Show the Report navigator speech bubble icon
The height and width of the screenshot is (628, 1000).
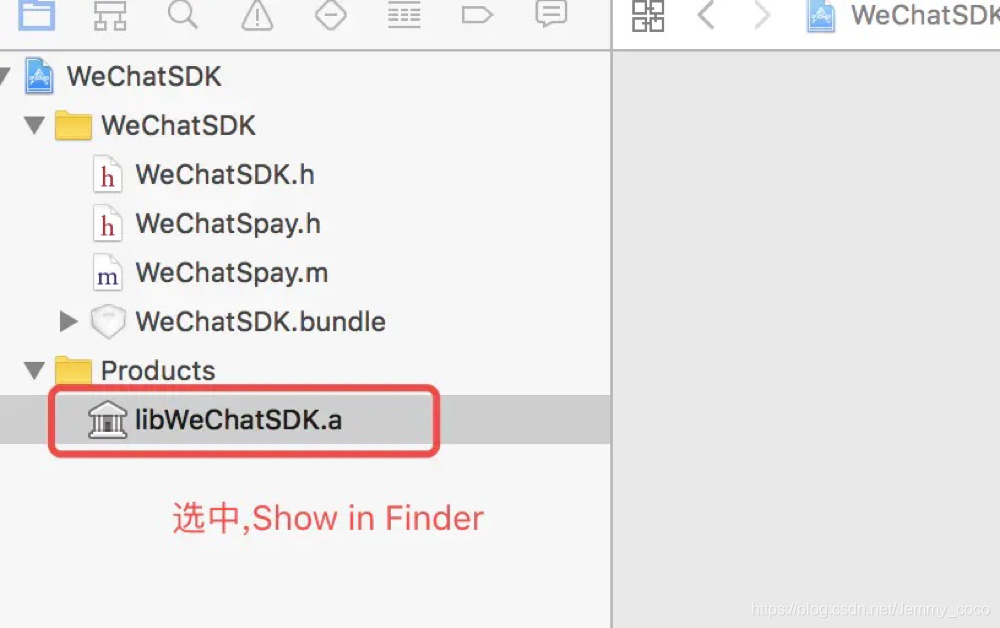pos(551,13)
